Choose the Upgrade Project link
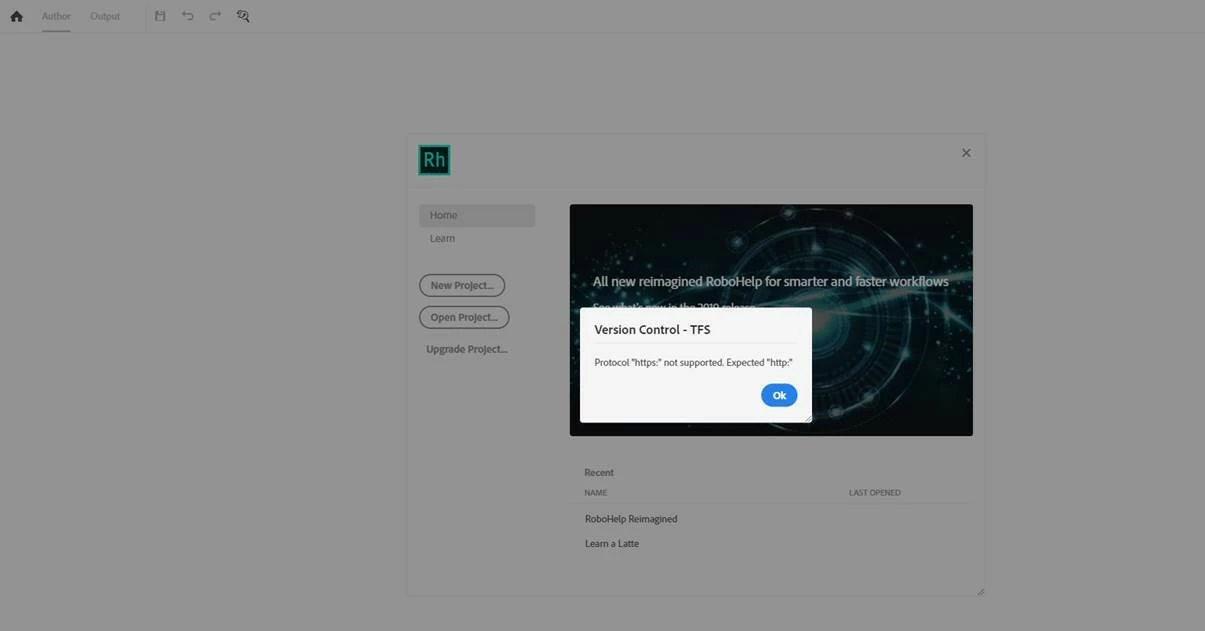Viewport: 1205px width, 631px height. [x=467, y=349]
